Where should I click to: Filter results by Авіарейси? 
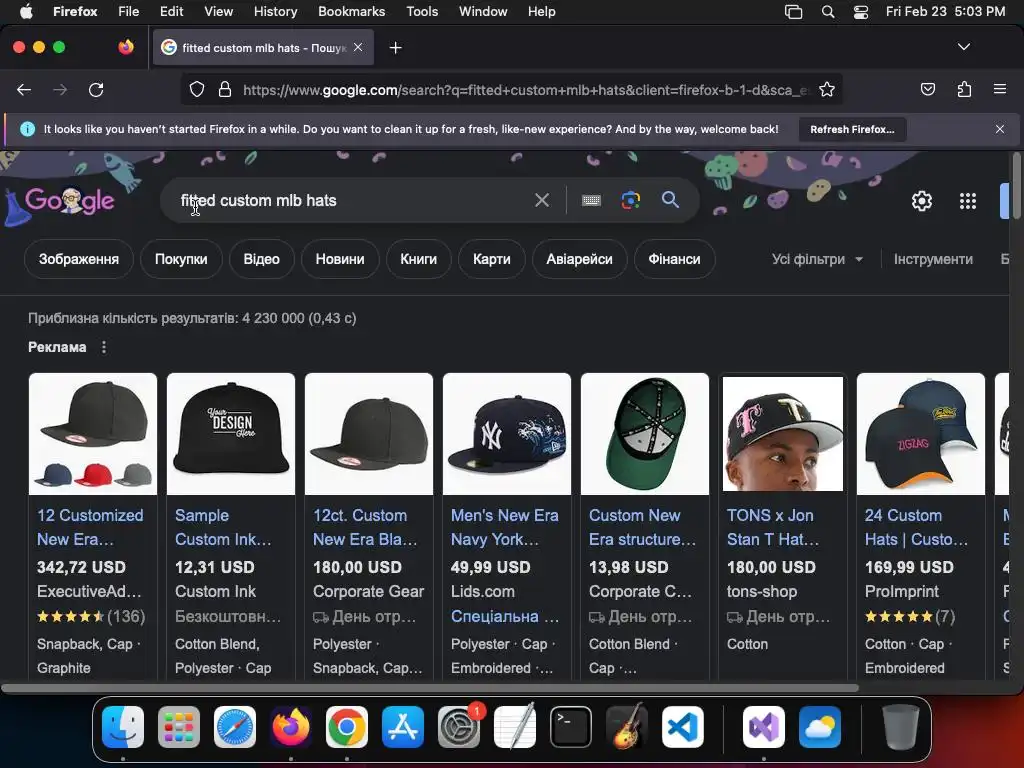point(579,259)
